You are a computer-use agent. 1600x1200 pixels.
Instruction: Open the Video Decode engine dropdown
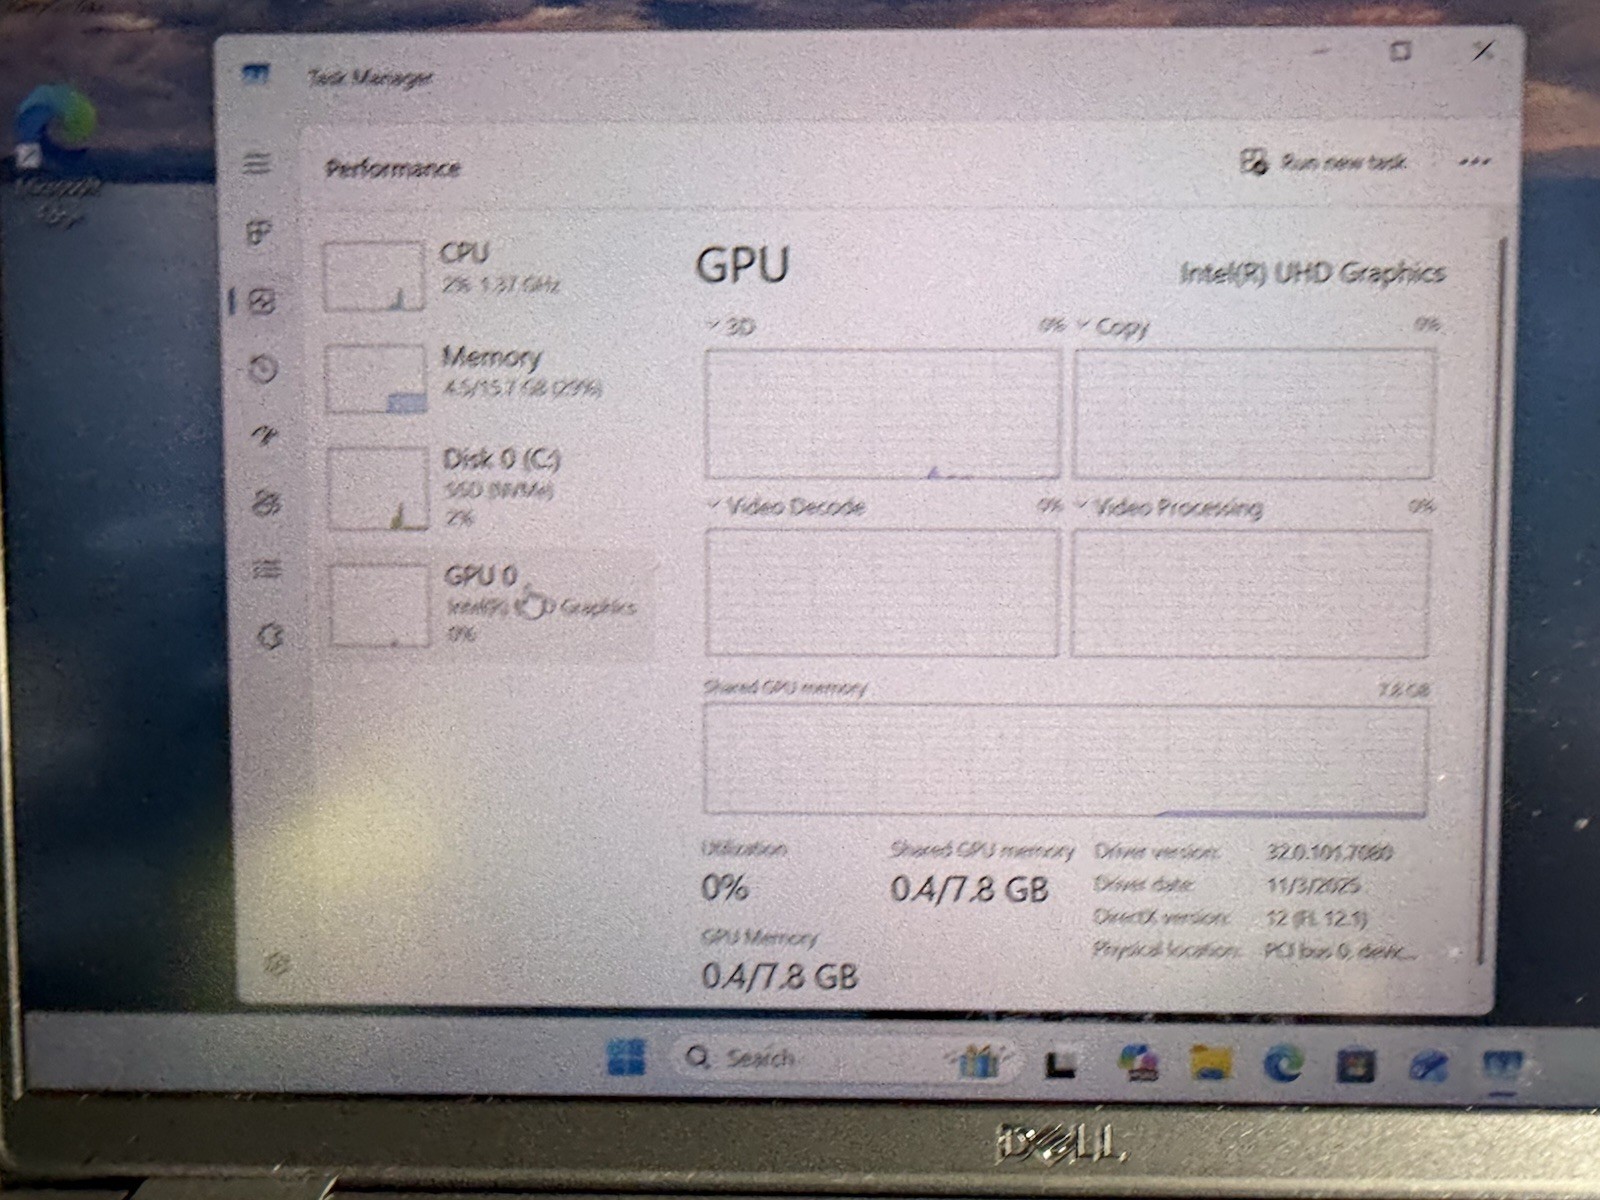pos(714,506)
